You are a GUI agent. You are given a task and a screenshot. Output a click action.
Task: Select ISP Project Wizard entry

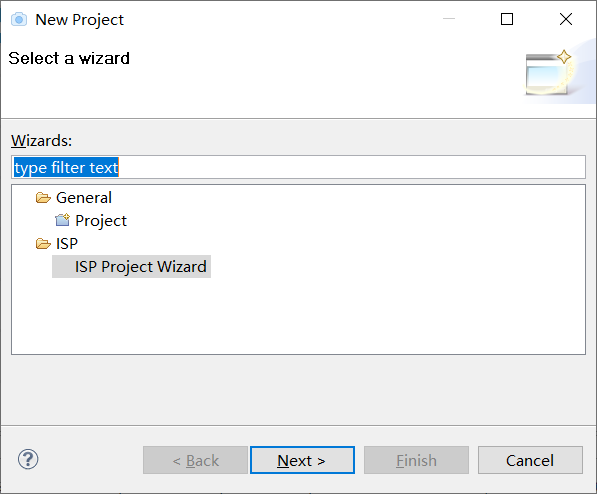point(131,267)
